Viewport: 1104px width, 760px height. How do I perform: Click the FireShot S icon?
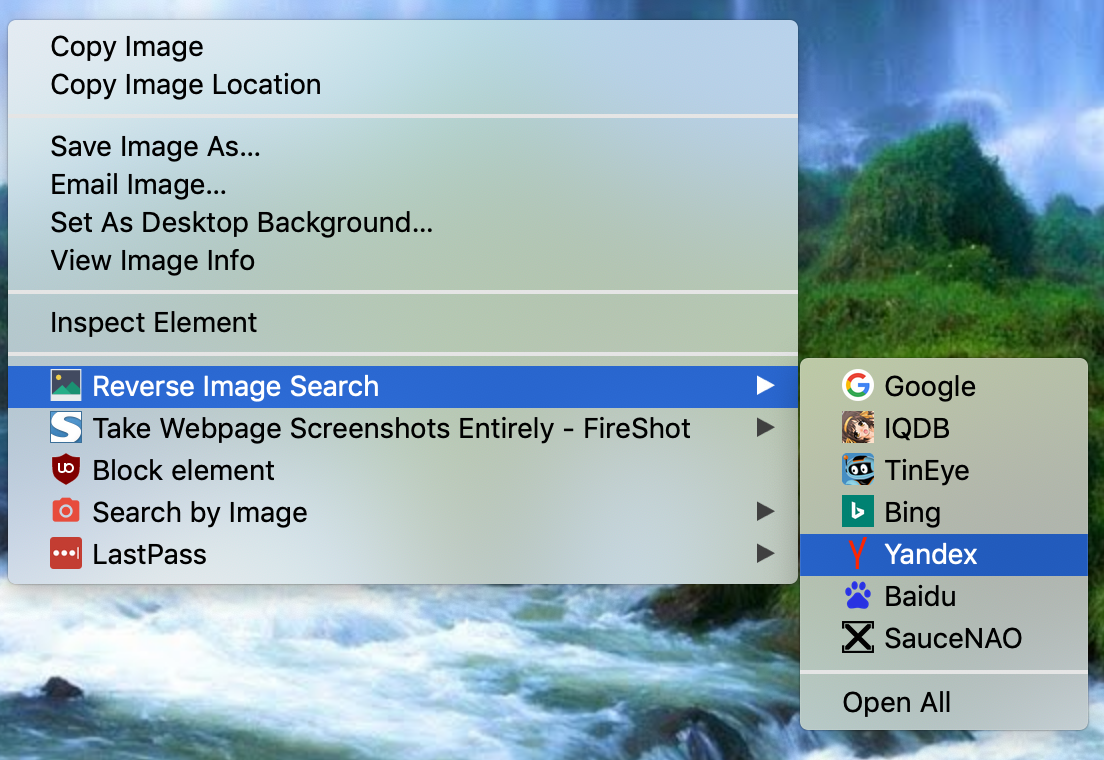pyautogui.click(x=66, y=428)
